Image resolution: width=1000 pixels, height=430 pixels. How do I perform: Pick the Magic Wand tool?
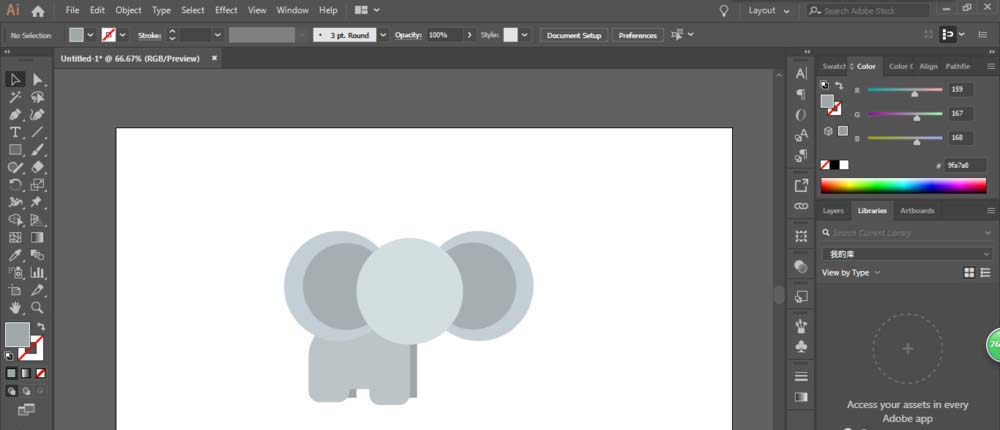tap(15, 97)
